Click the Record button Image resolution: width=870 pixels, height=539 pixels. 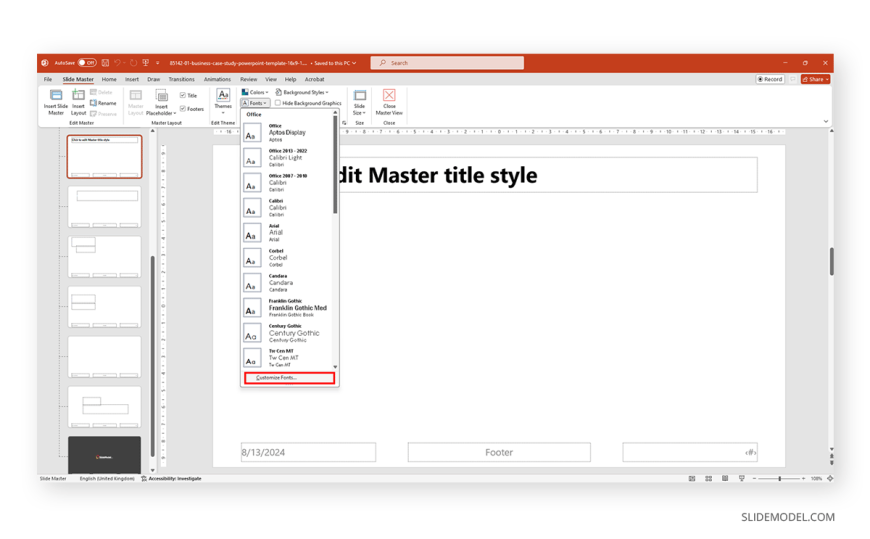[x=770, y=79]
